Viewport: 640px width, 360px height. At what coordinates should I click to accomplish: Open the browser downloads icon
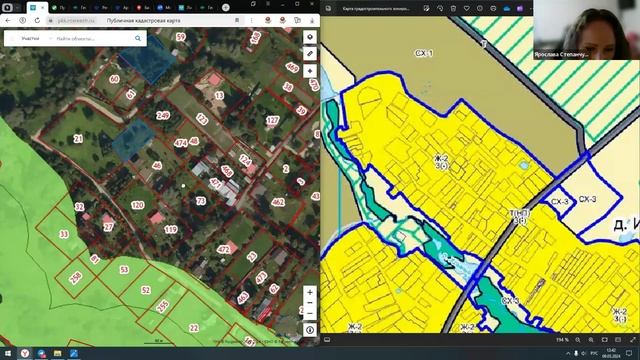(312, 20)
